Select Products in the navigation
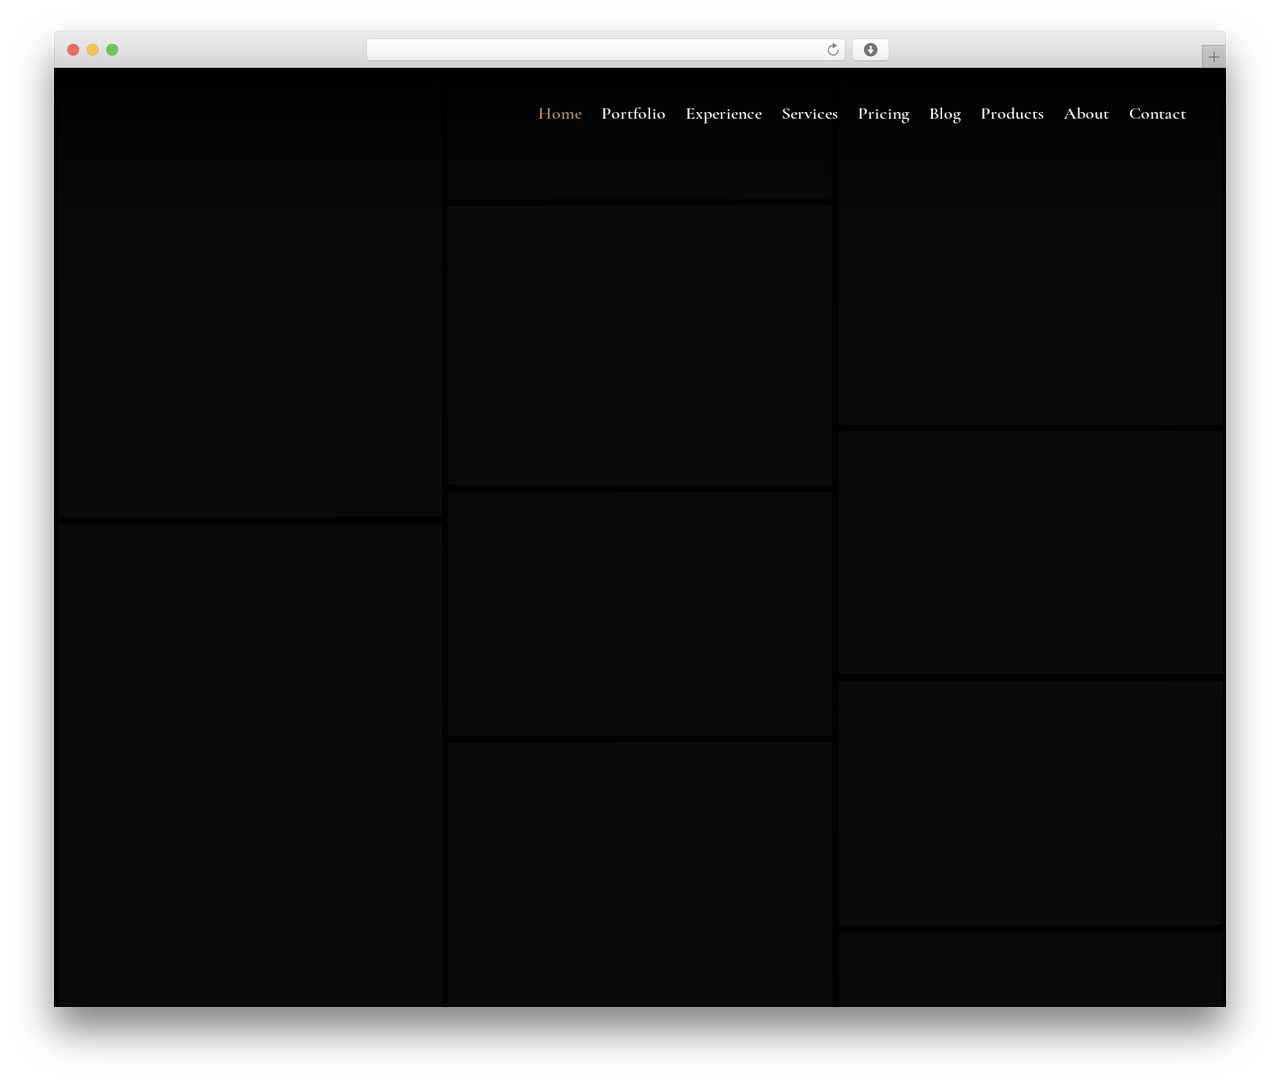The height and width of the screenshot is (1084, 1280). coord(1012,114)
